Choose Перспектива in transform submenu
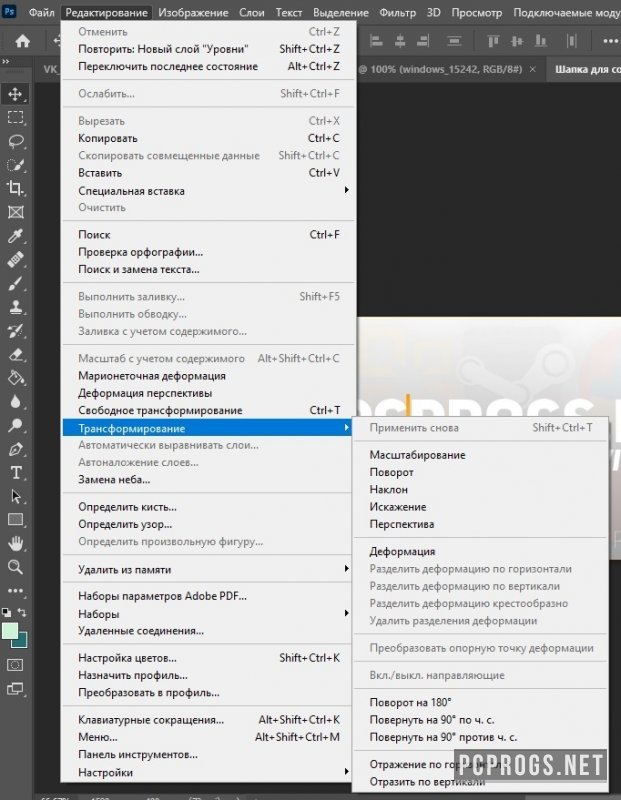Image resolution: width=621 pixels, height=800 pixels. [x=481, y=524]
